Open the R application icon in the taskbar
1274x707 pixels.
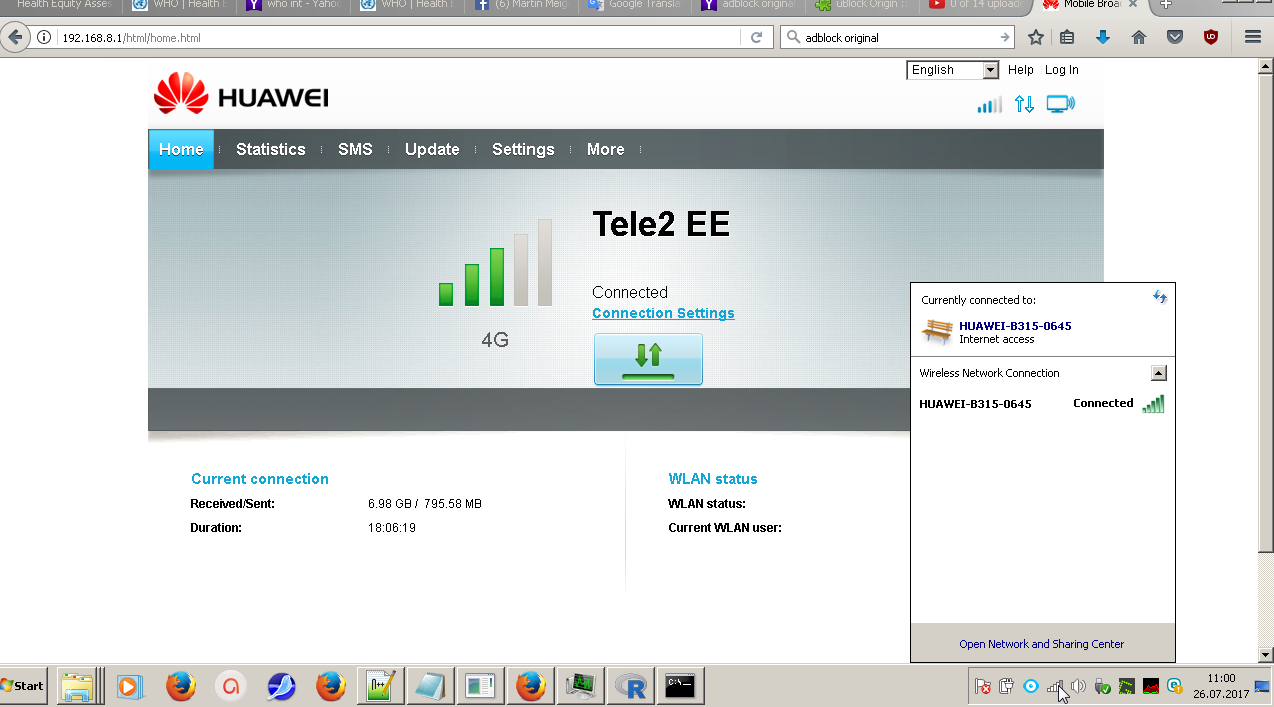(630, 686)
